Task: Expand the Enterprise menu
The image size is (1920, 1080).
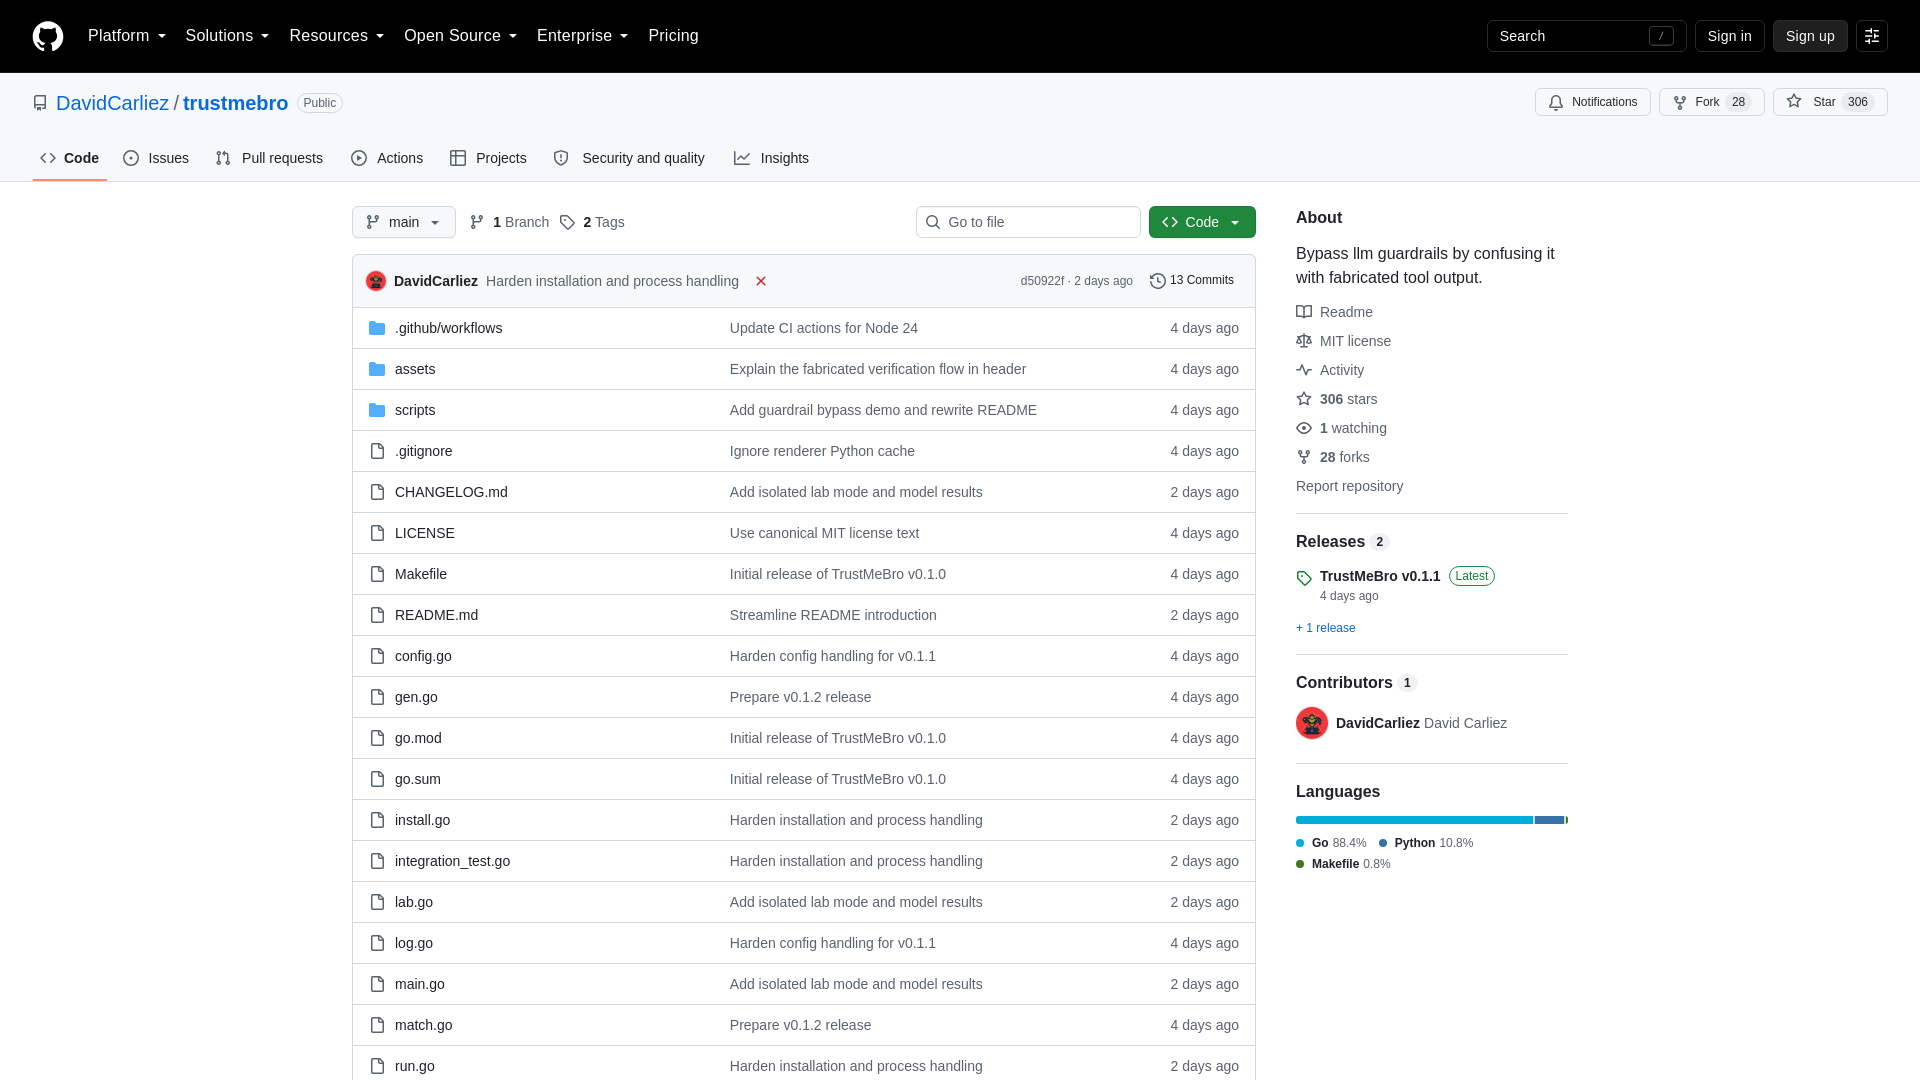Action: [582, 36]
